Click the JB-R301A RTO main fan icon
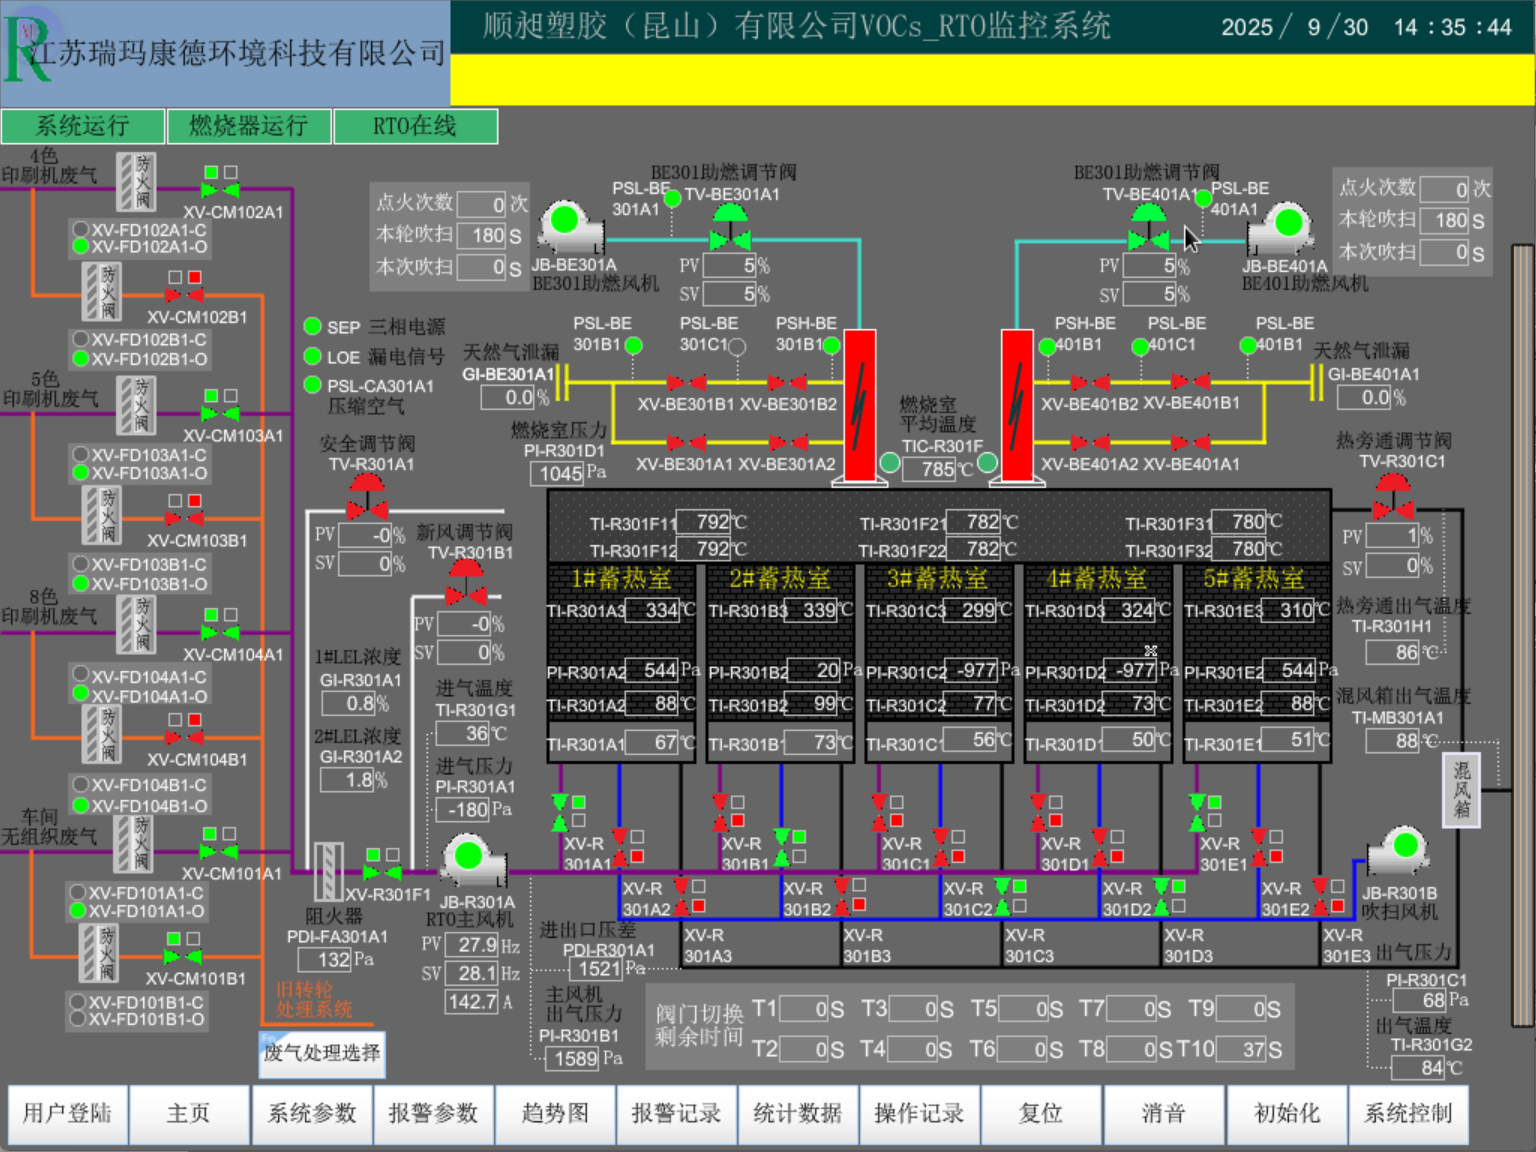The width and height of the screenshot is (1536, 1152). [471, 860]
